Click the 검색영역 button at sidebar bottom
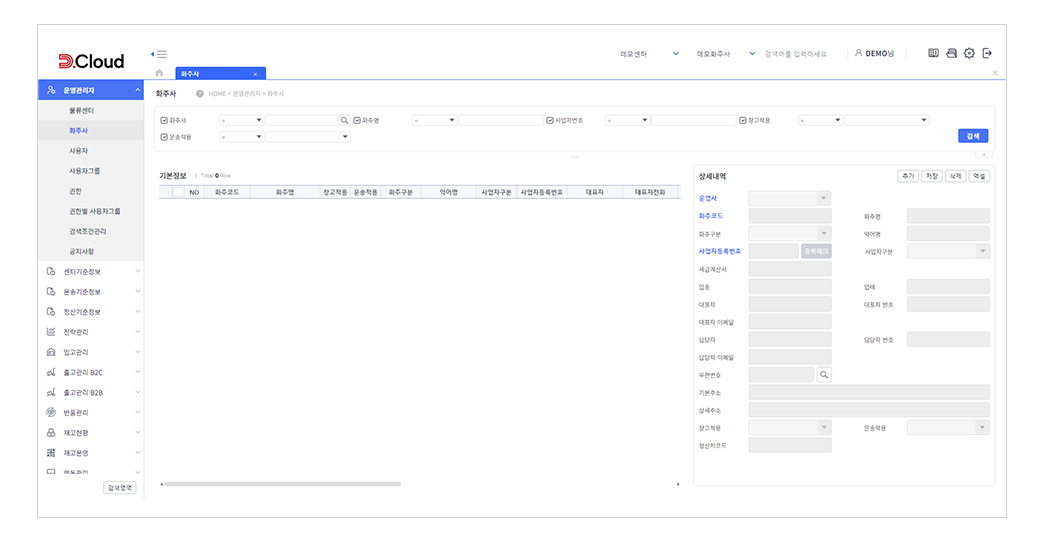 (x=120, y=488)
